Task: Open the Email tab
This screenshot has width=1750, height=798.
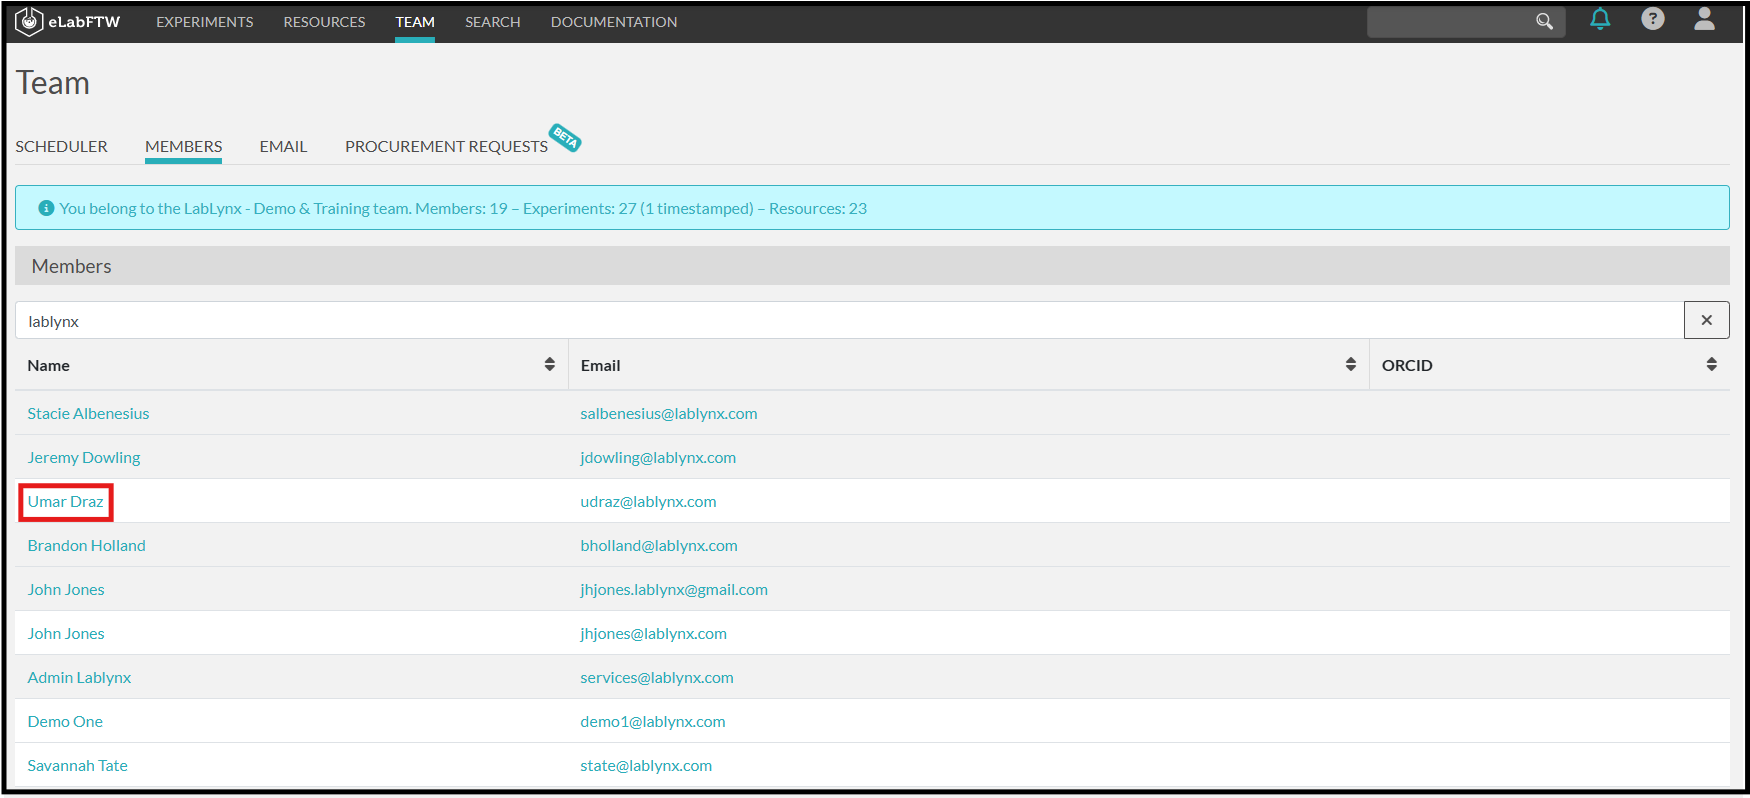Action: point(283,146)
